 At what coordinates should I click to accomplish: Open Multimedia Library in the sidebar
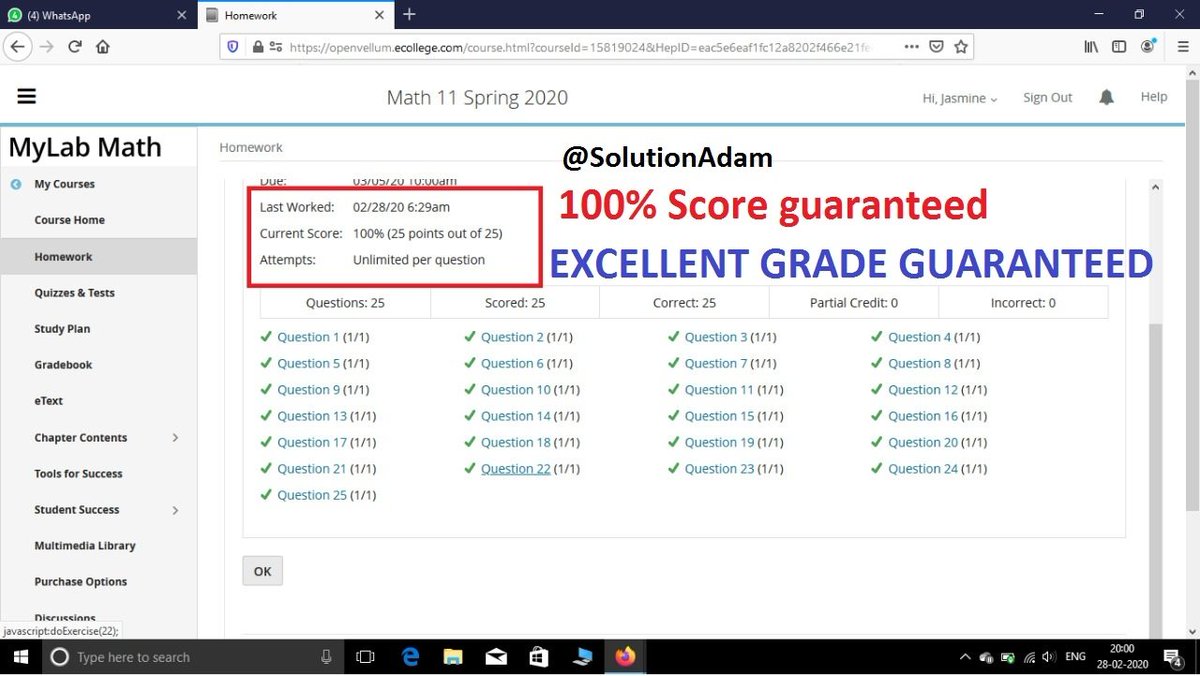click(84, 546)
